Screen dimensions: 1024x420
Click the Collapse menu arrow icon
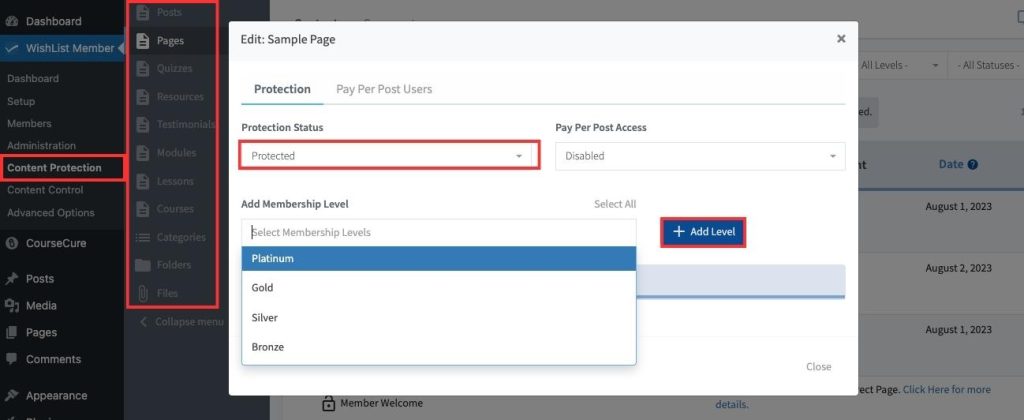[144, 321]
